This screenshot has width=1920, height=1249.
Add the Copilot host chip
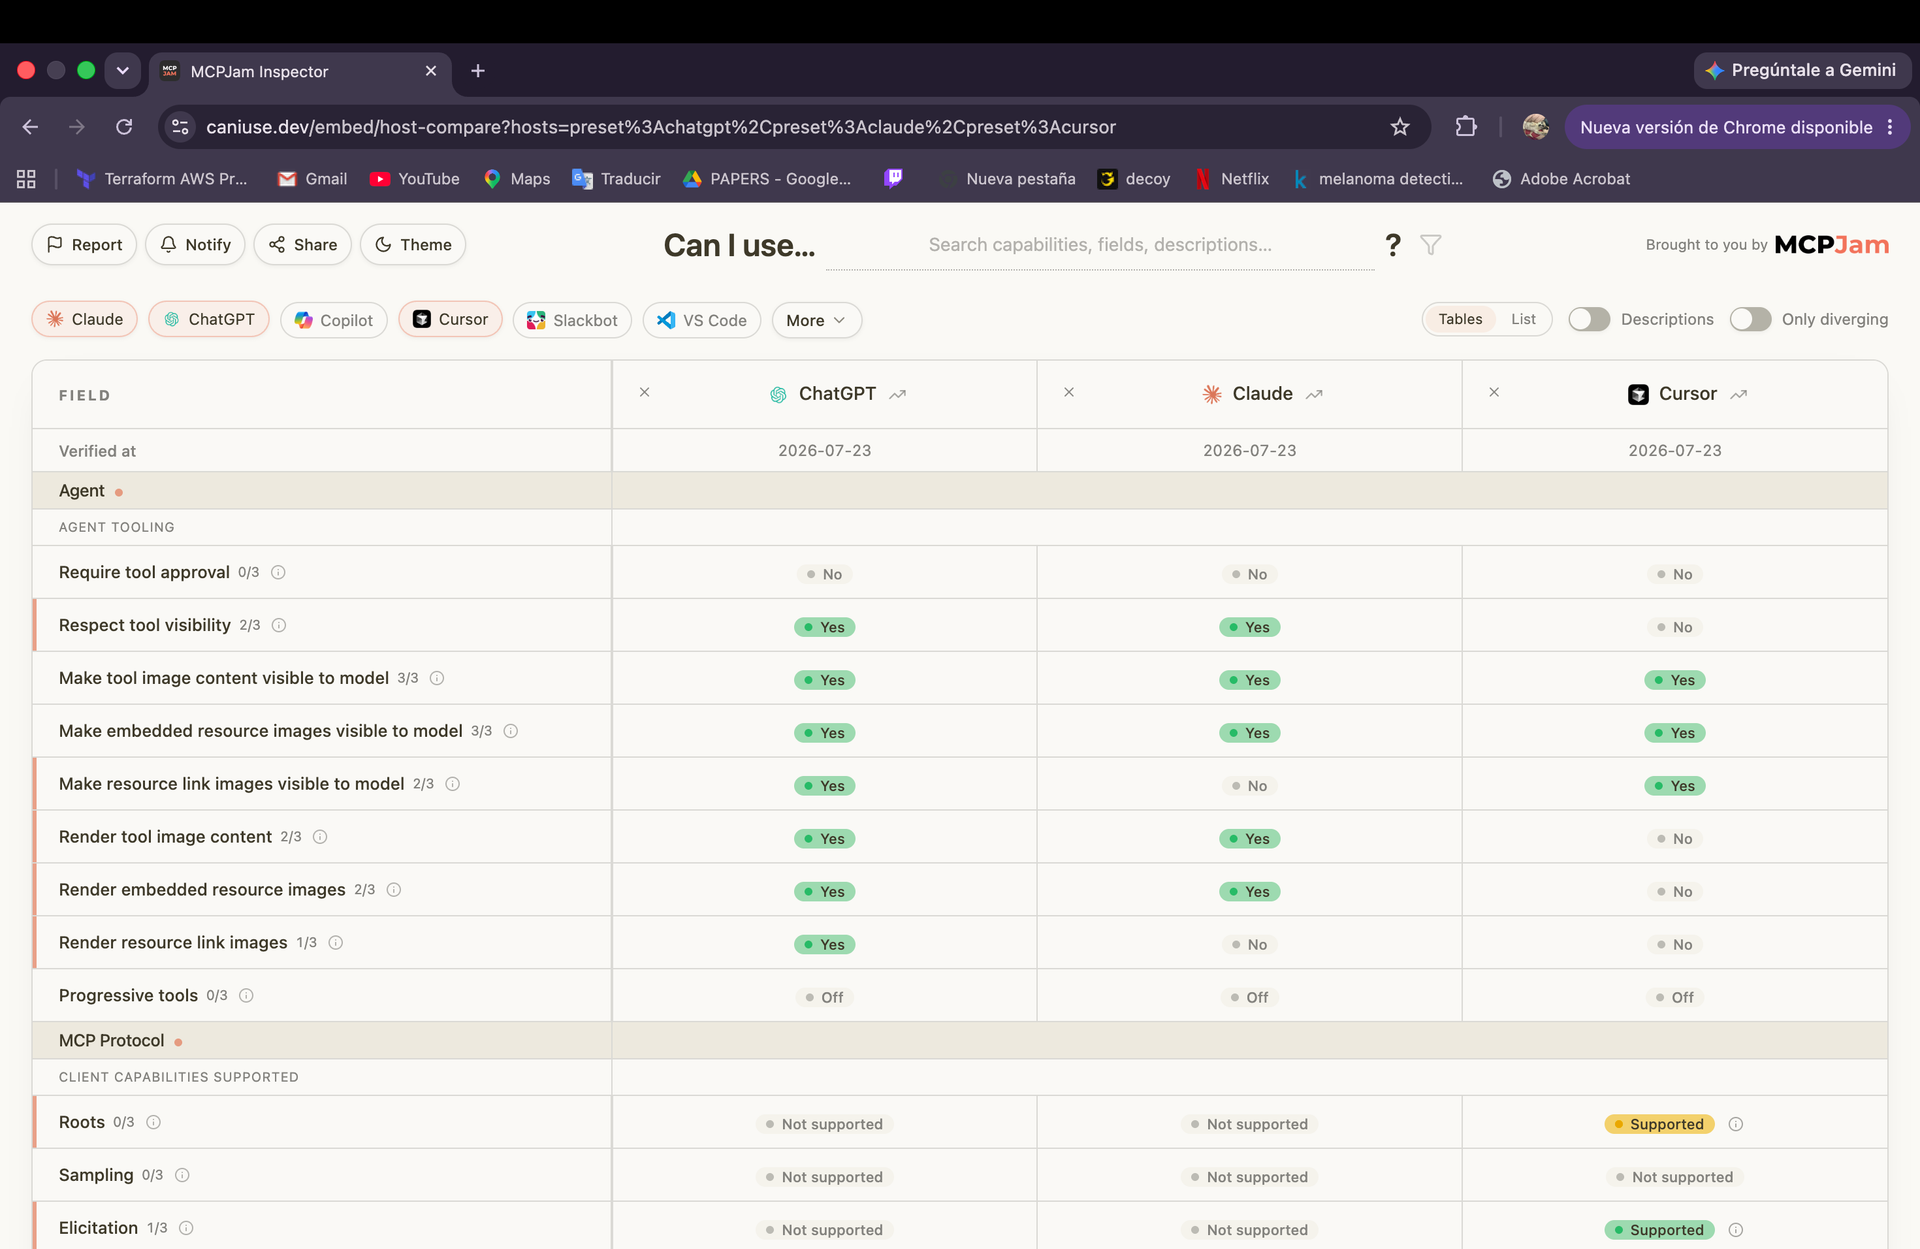(x=334, y=320)
